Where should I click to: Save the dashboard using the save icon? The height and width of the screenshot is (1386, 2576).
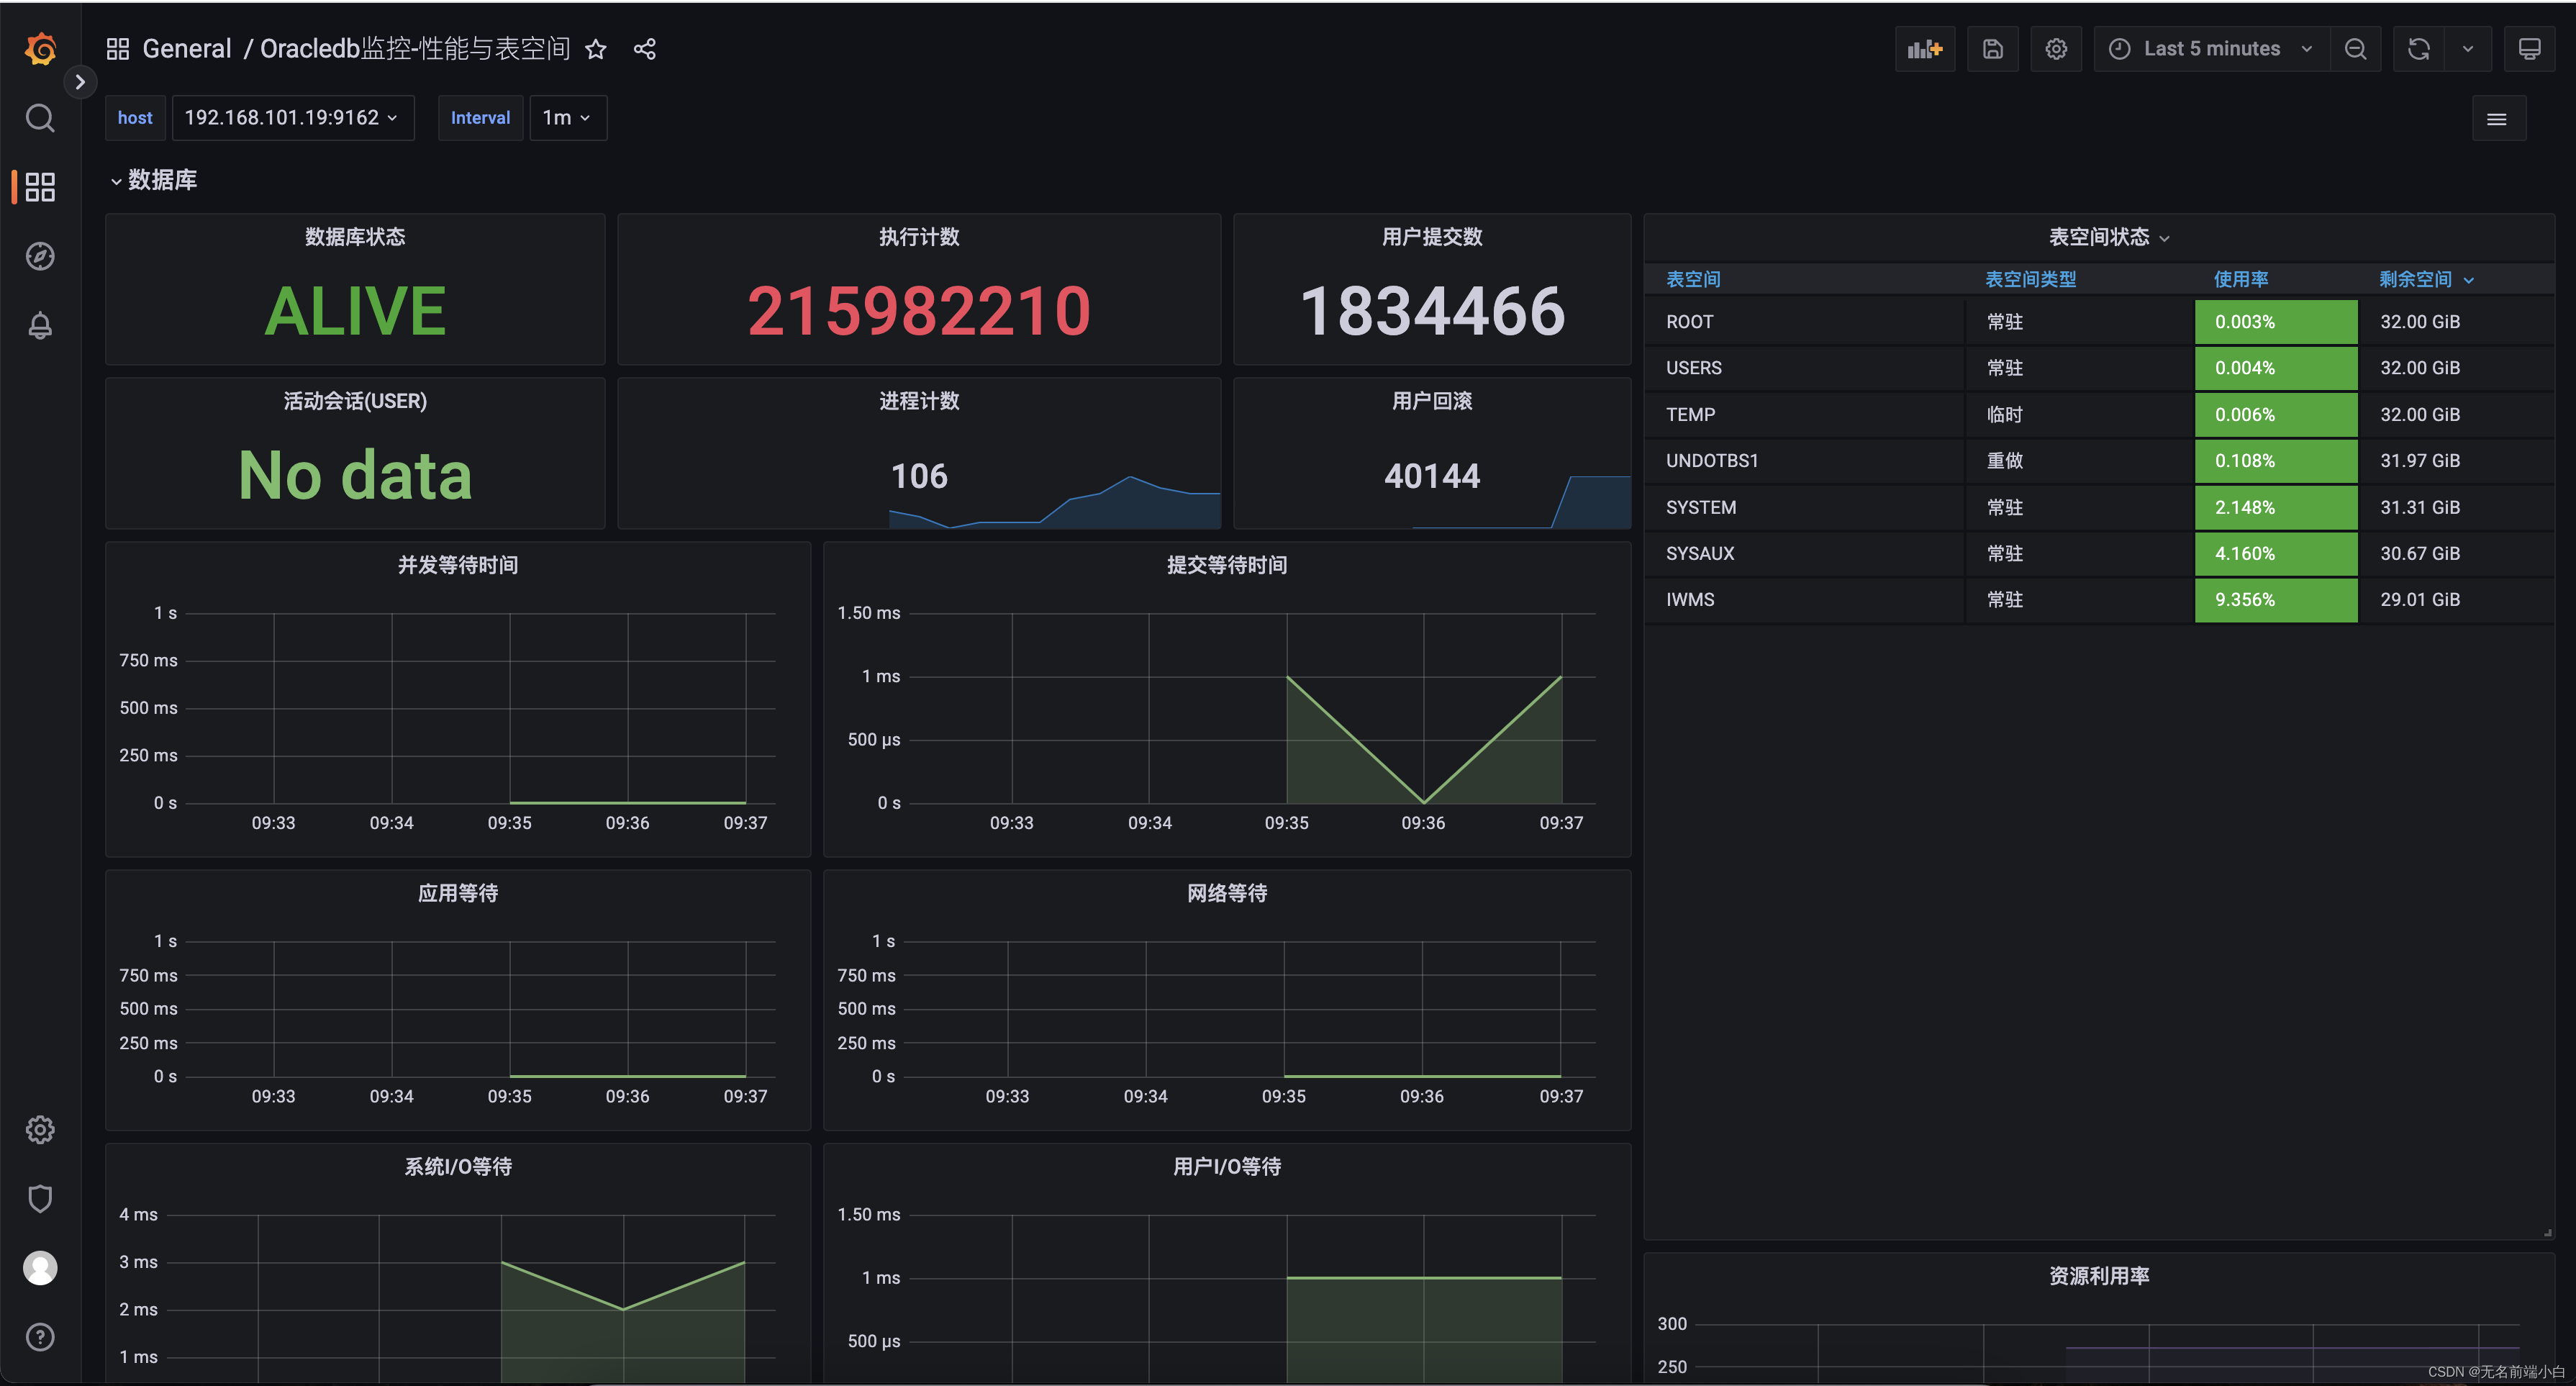pos(1992,48)
